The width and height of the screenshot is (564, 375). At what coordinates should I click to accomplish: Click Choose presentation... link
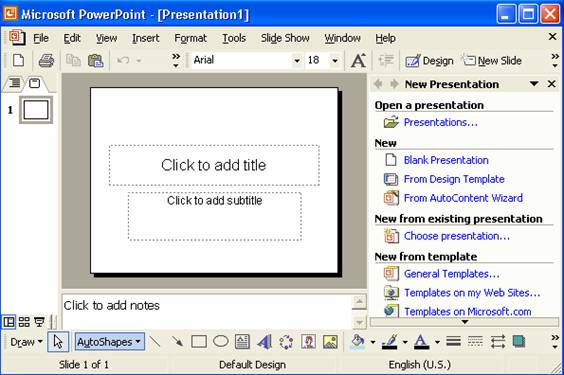click(x=457, y=236)
